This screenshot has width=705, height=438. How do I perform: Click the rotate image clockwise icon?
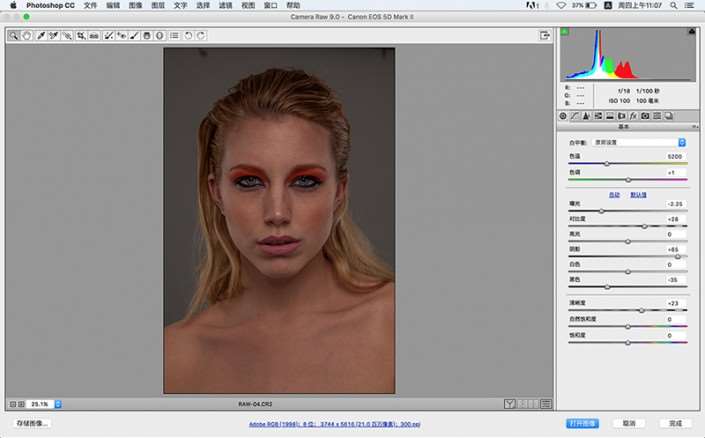tap(201, 36)
